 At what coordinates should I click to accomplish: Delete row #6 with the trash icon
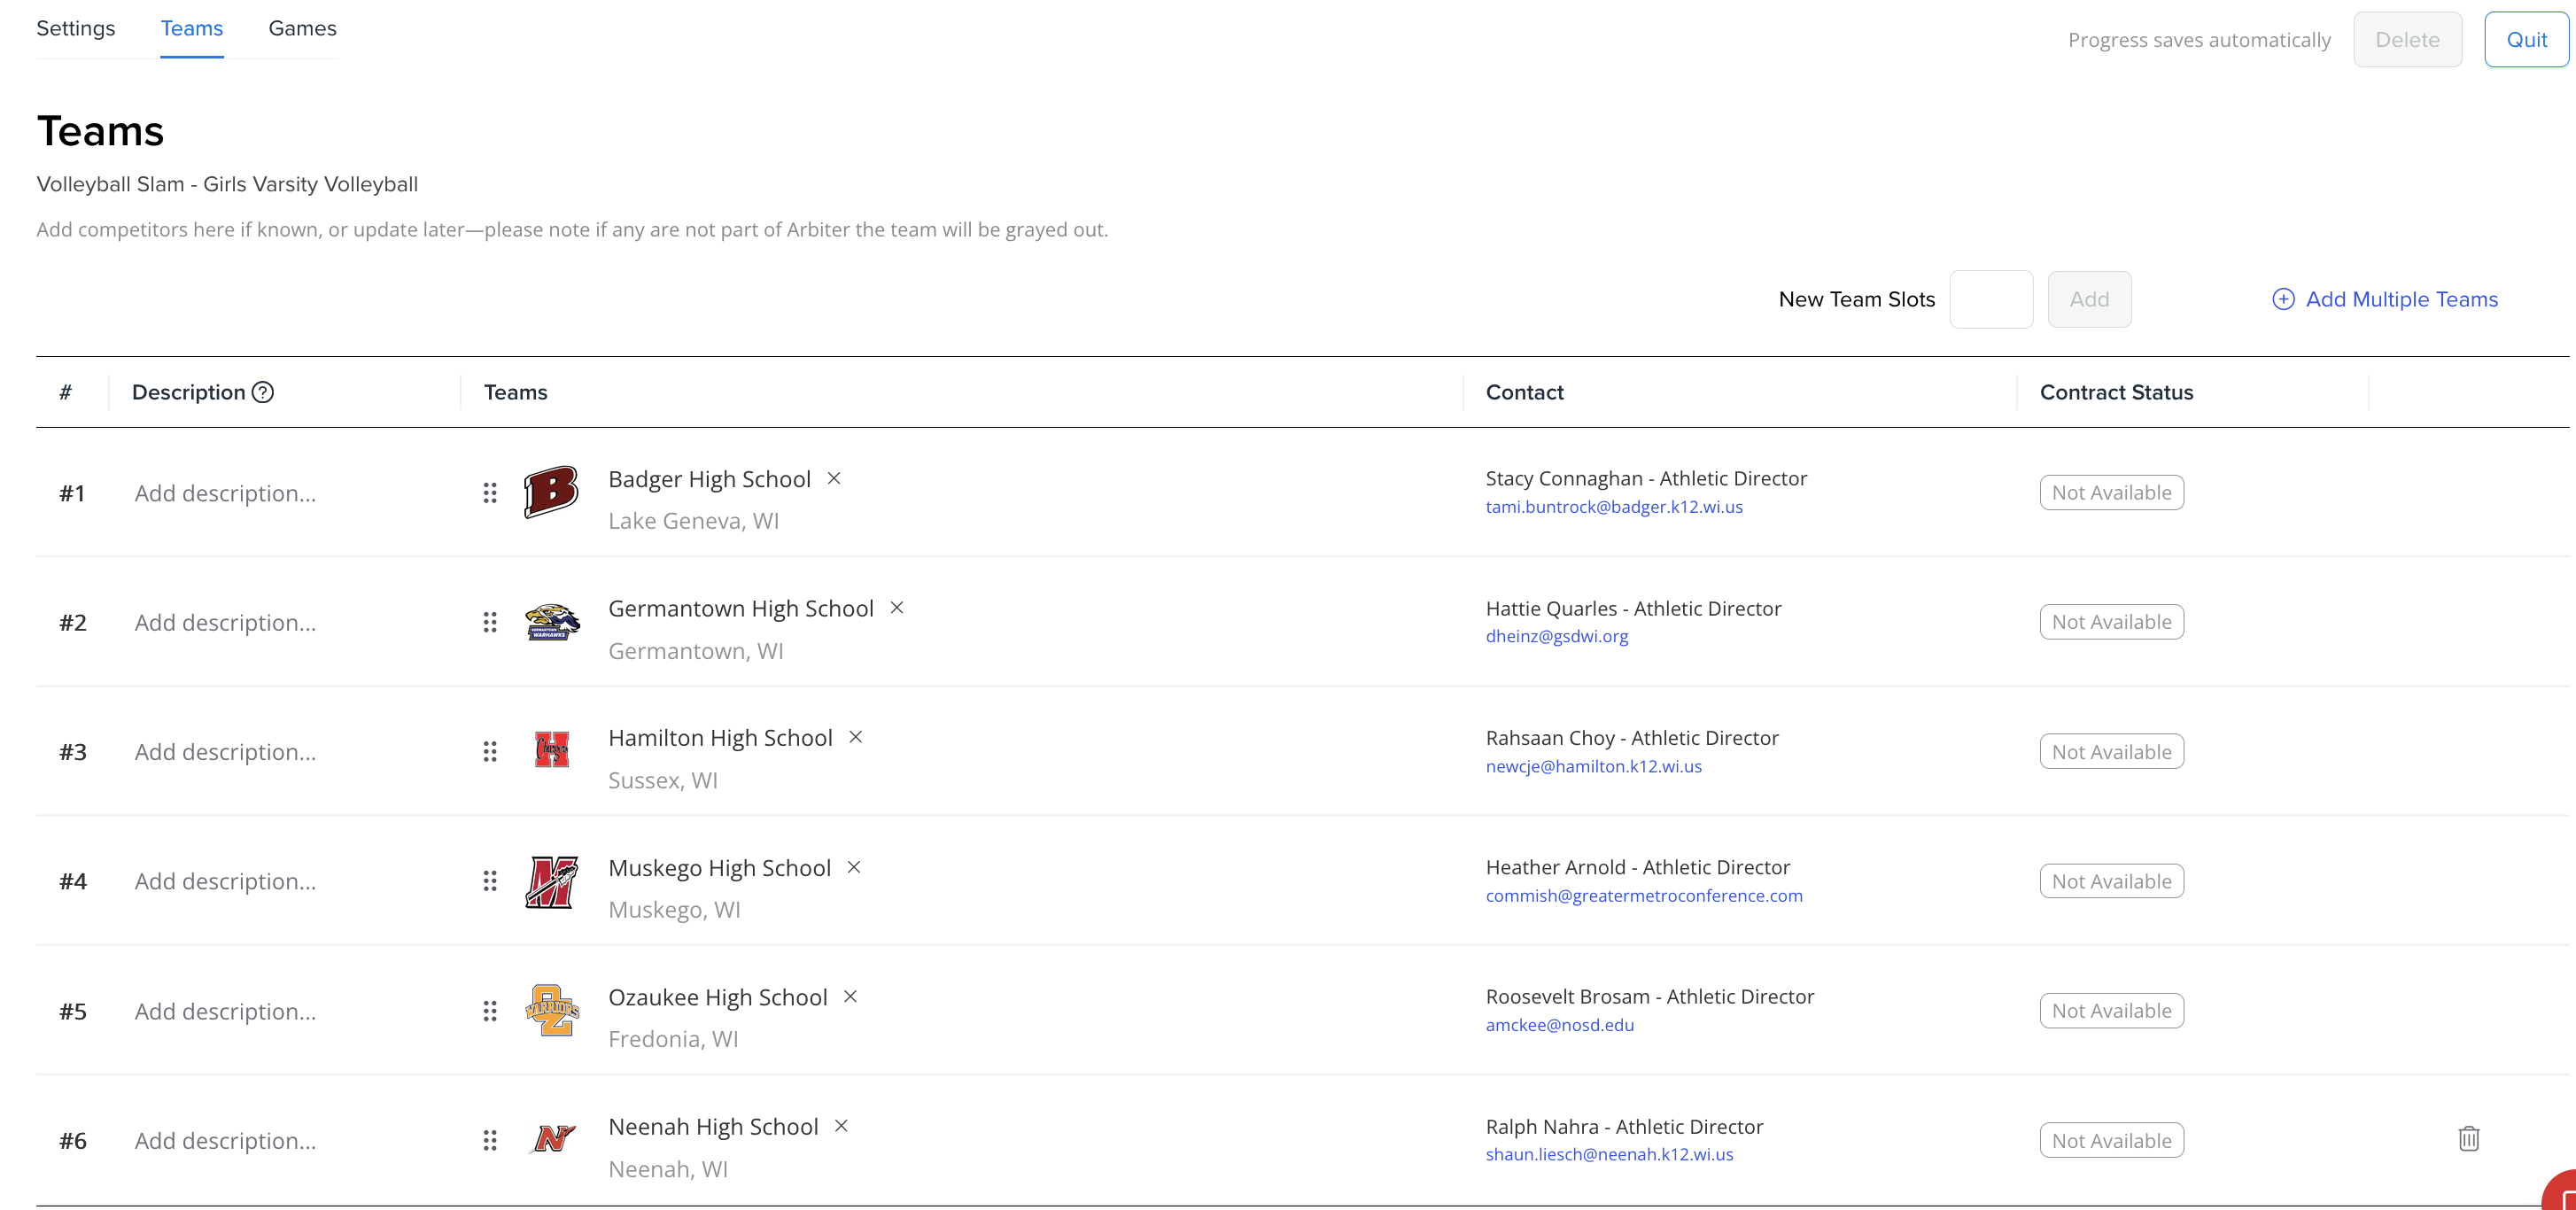2469,1139
